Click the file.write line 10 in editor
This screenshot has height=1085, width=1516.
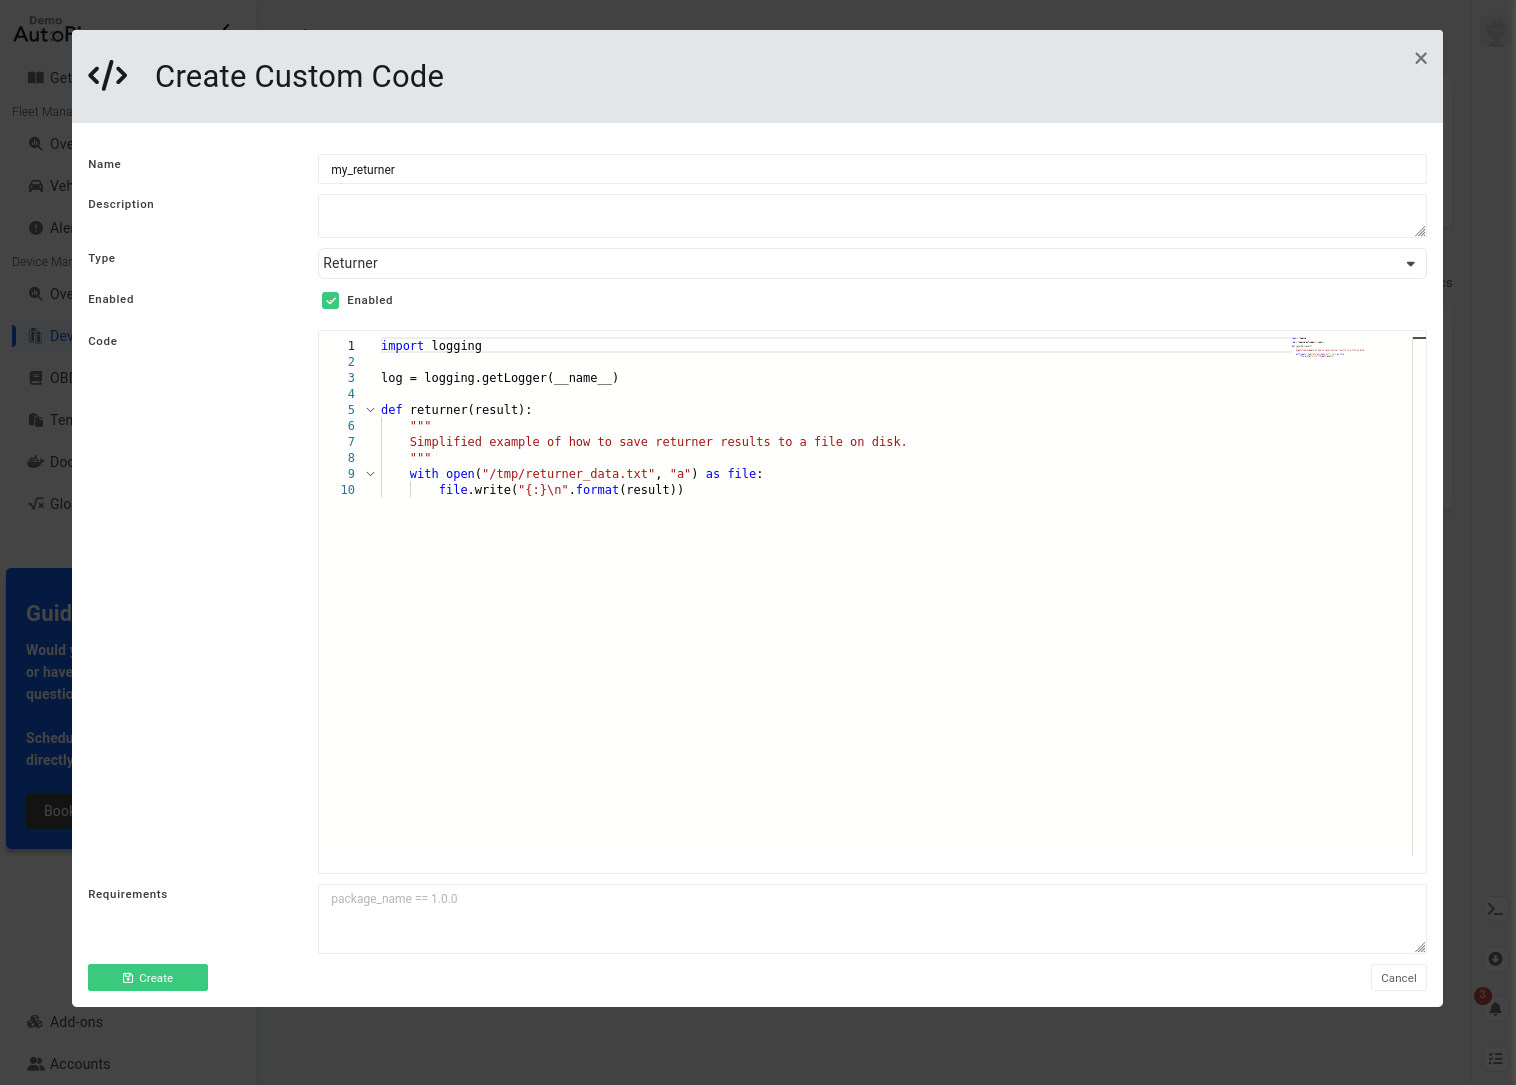point(561,490)
